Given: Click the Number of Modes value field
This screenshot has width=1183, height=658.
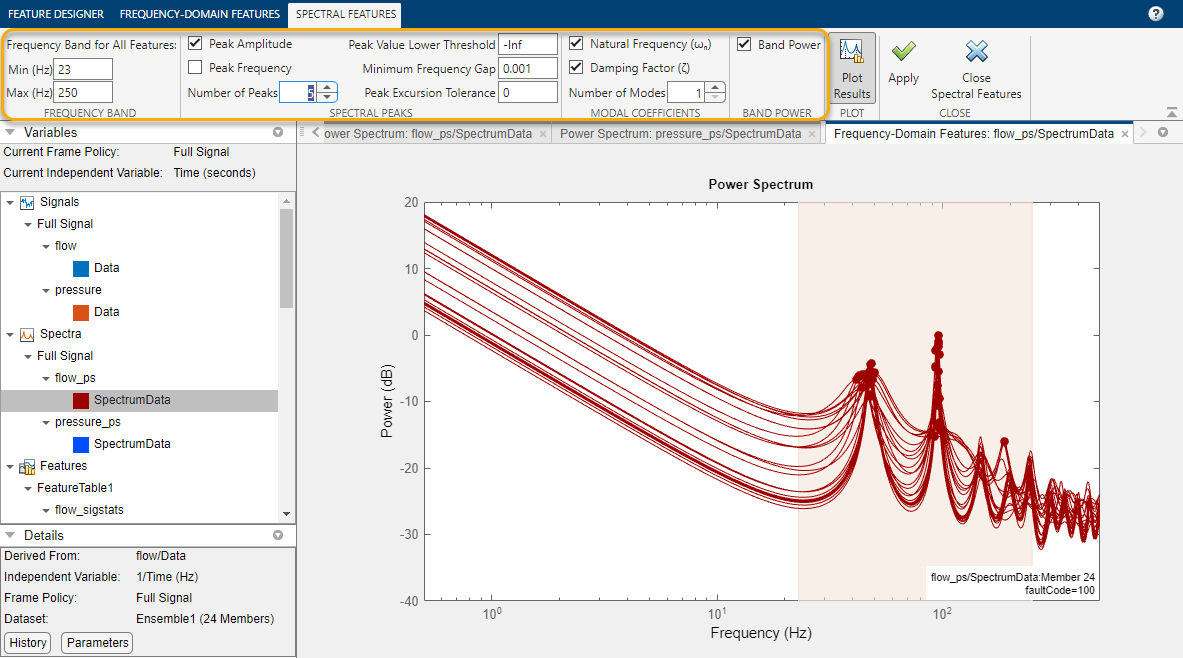Looking at the screenshot, I should click(x=687, y=93).
